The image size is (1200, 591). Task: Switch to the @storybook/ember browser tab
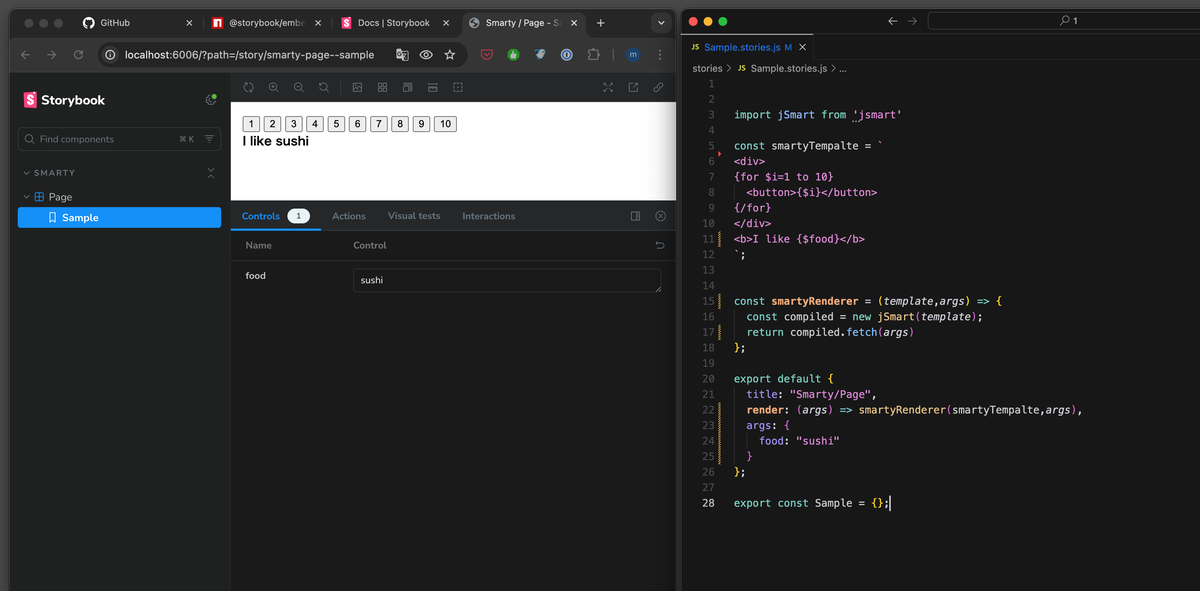tap(265, 22)
